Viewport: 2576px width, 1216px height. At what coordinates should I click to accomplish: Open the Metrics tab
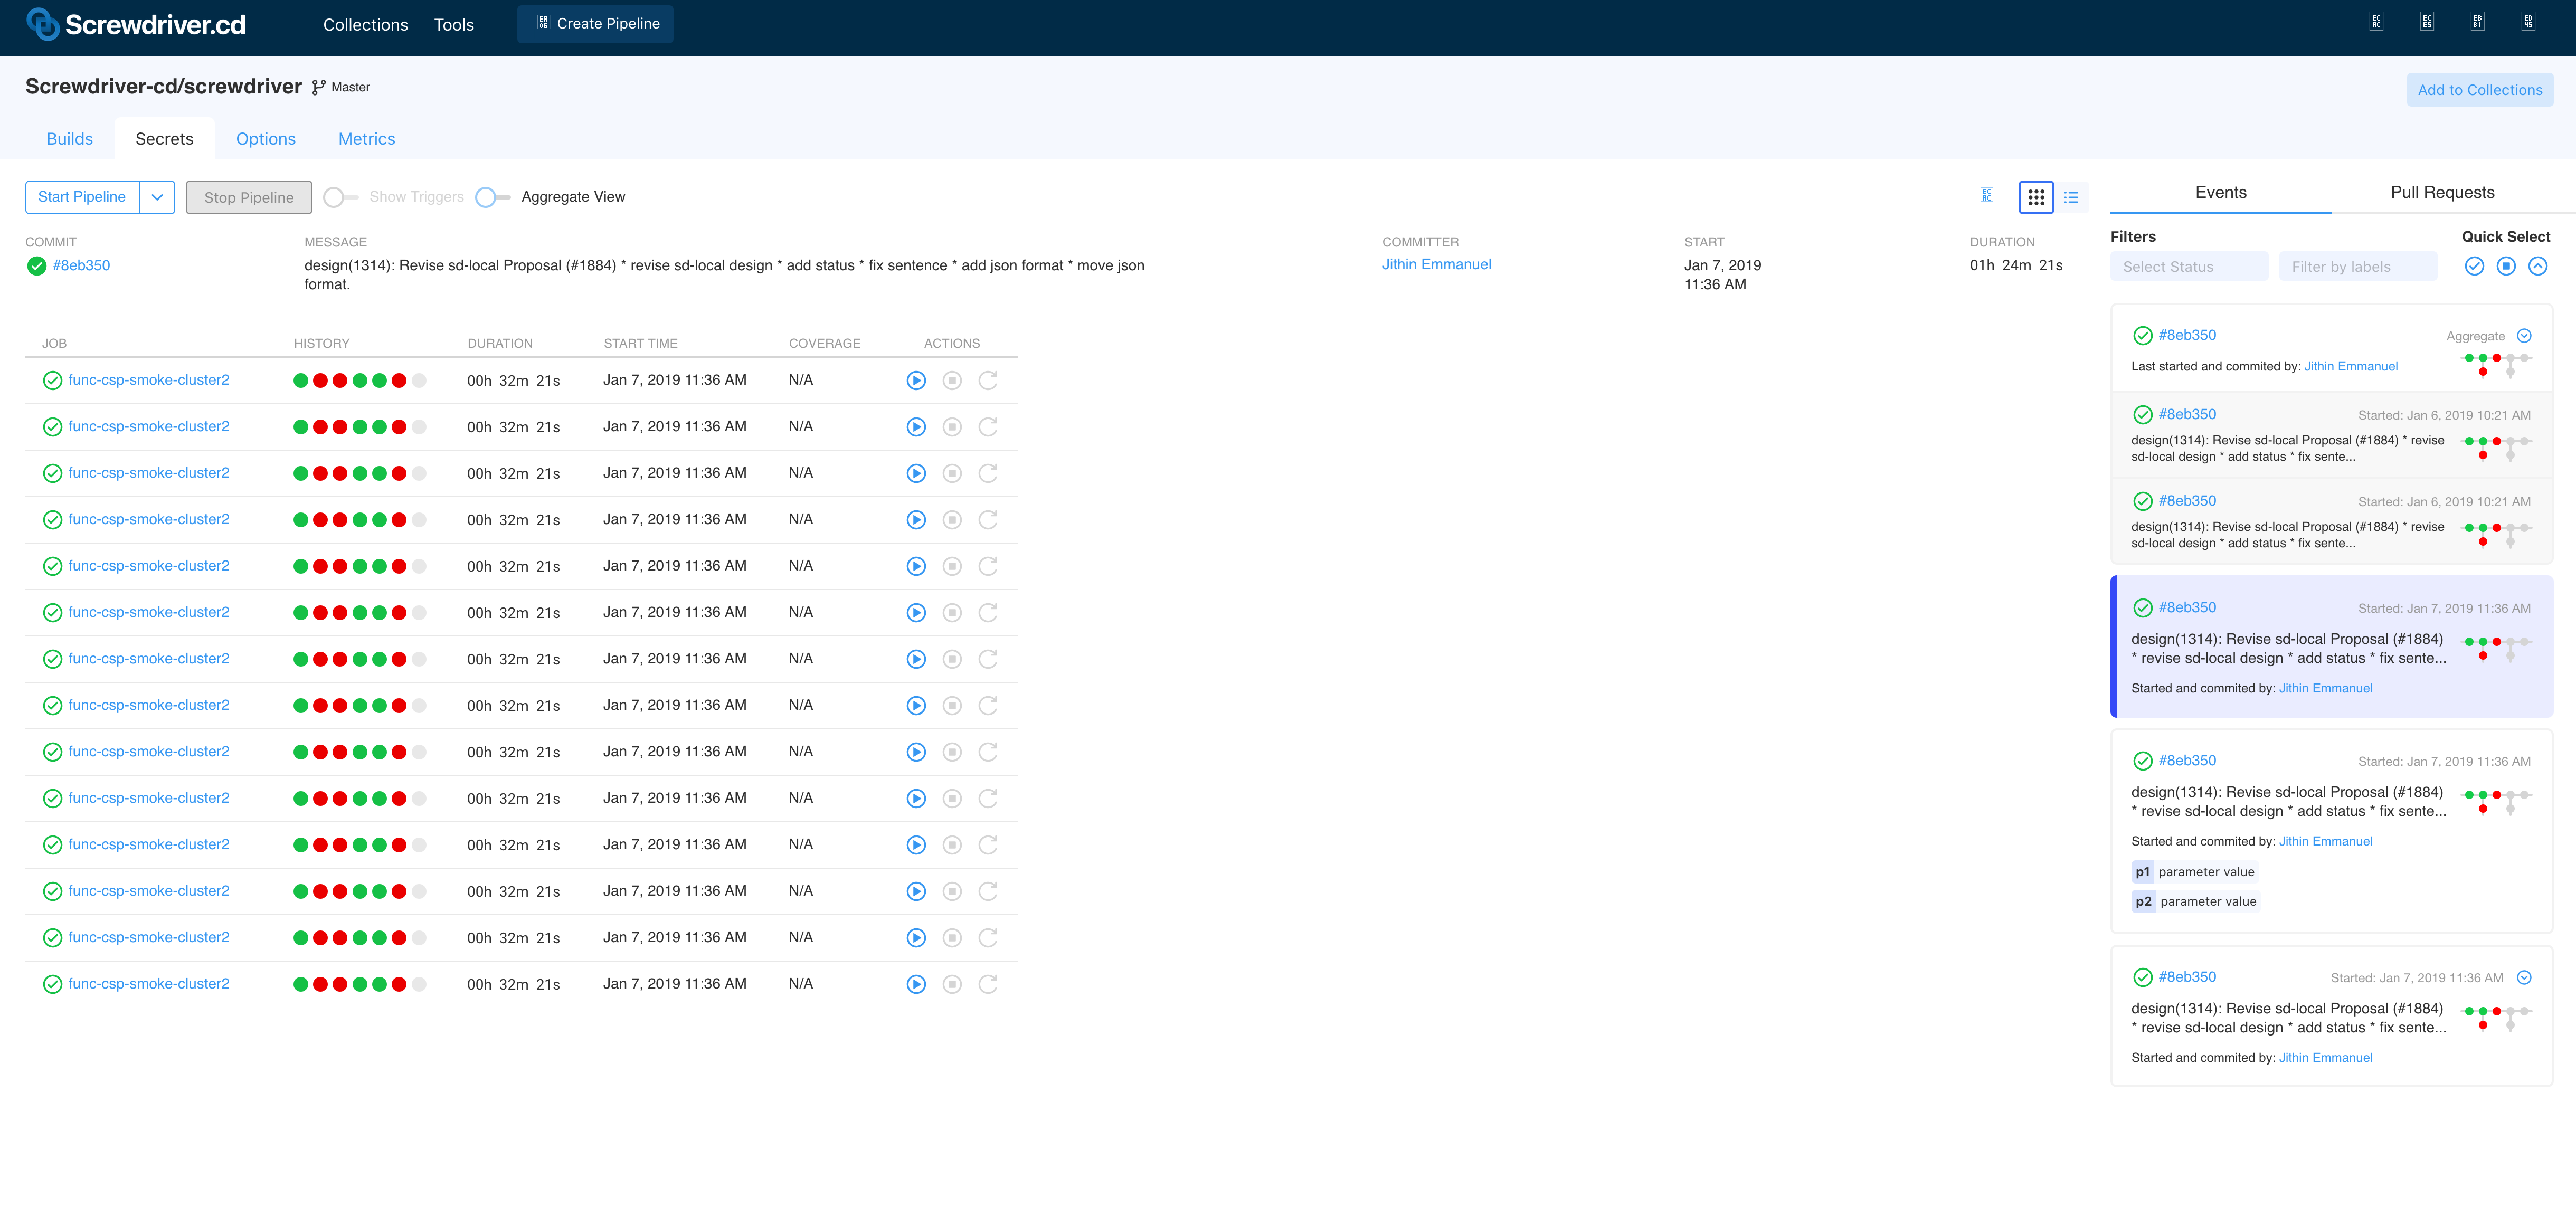click(366, 139)
